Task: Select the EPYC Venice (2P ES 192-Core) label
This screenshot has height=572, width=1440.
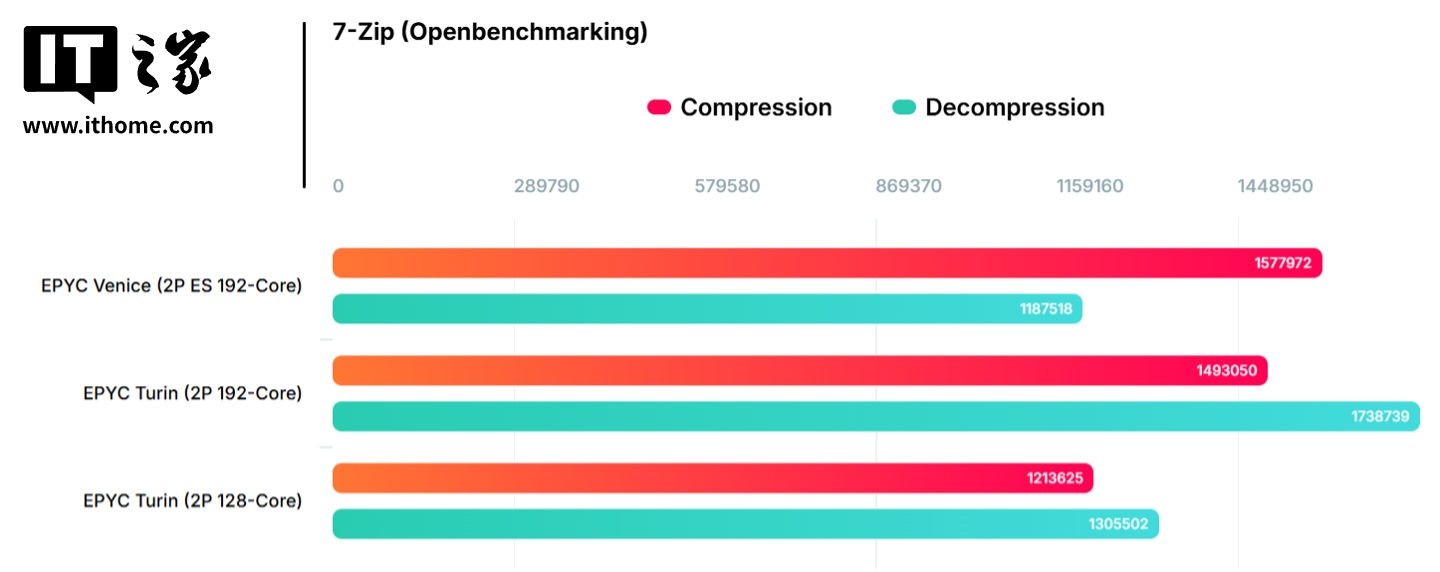Action: click(x=171, y=286)
